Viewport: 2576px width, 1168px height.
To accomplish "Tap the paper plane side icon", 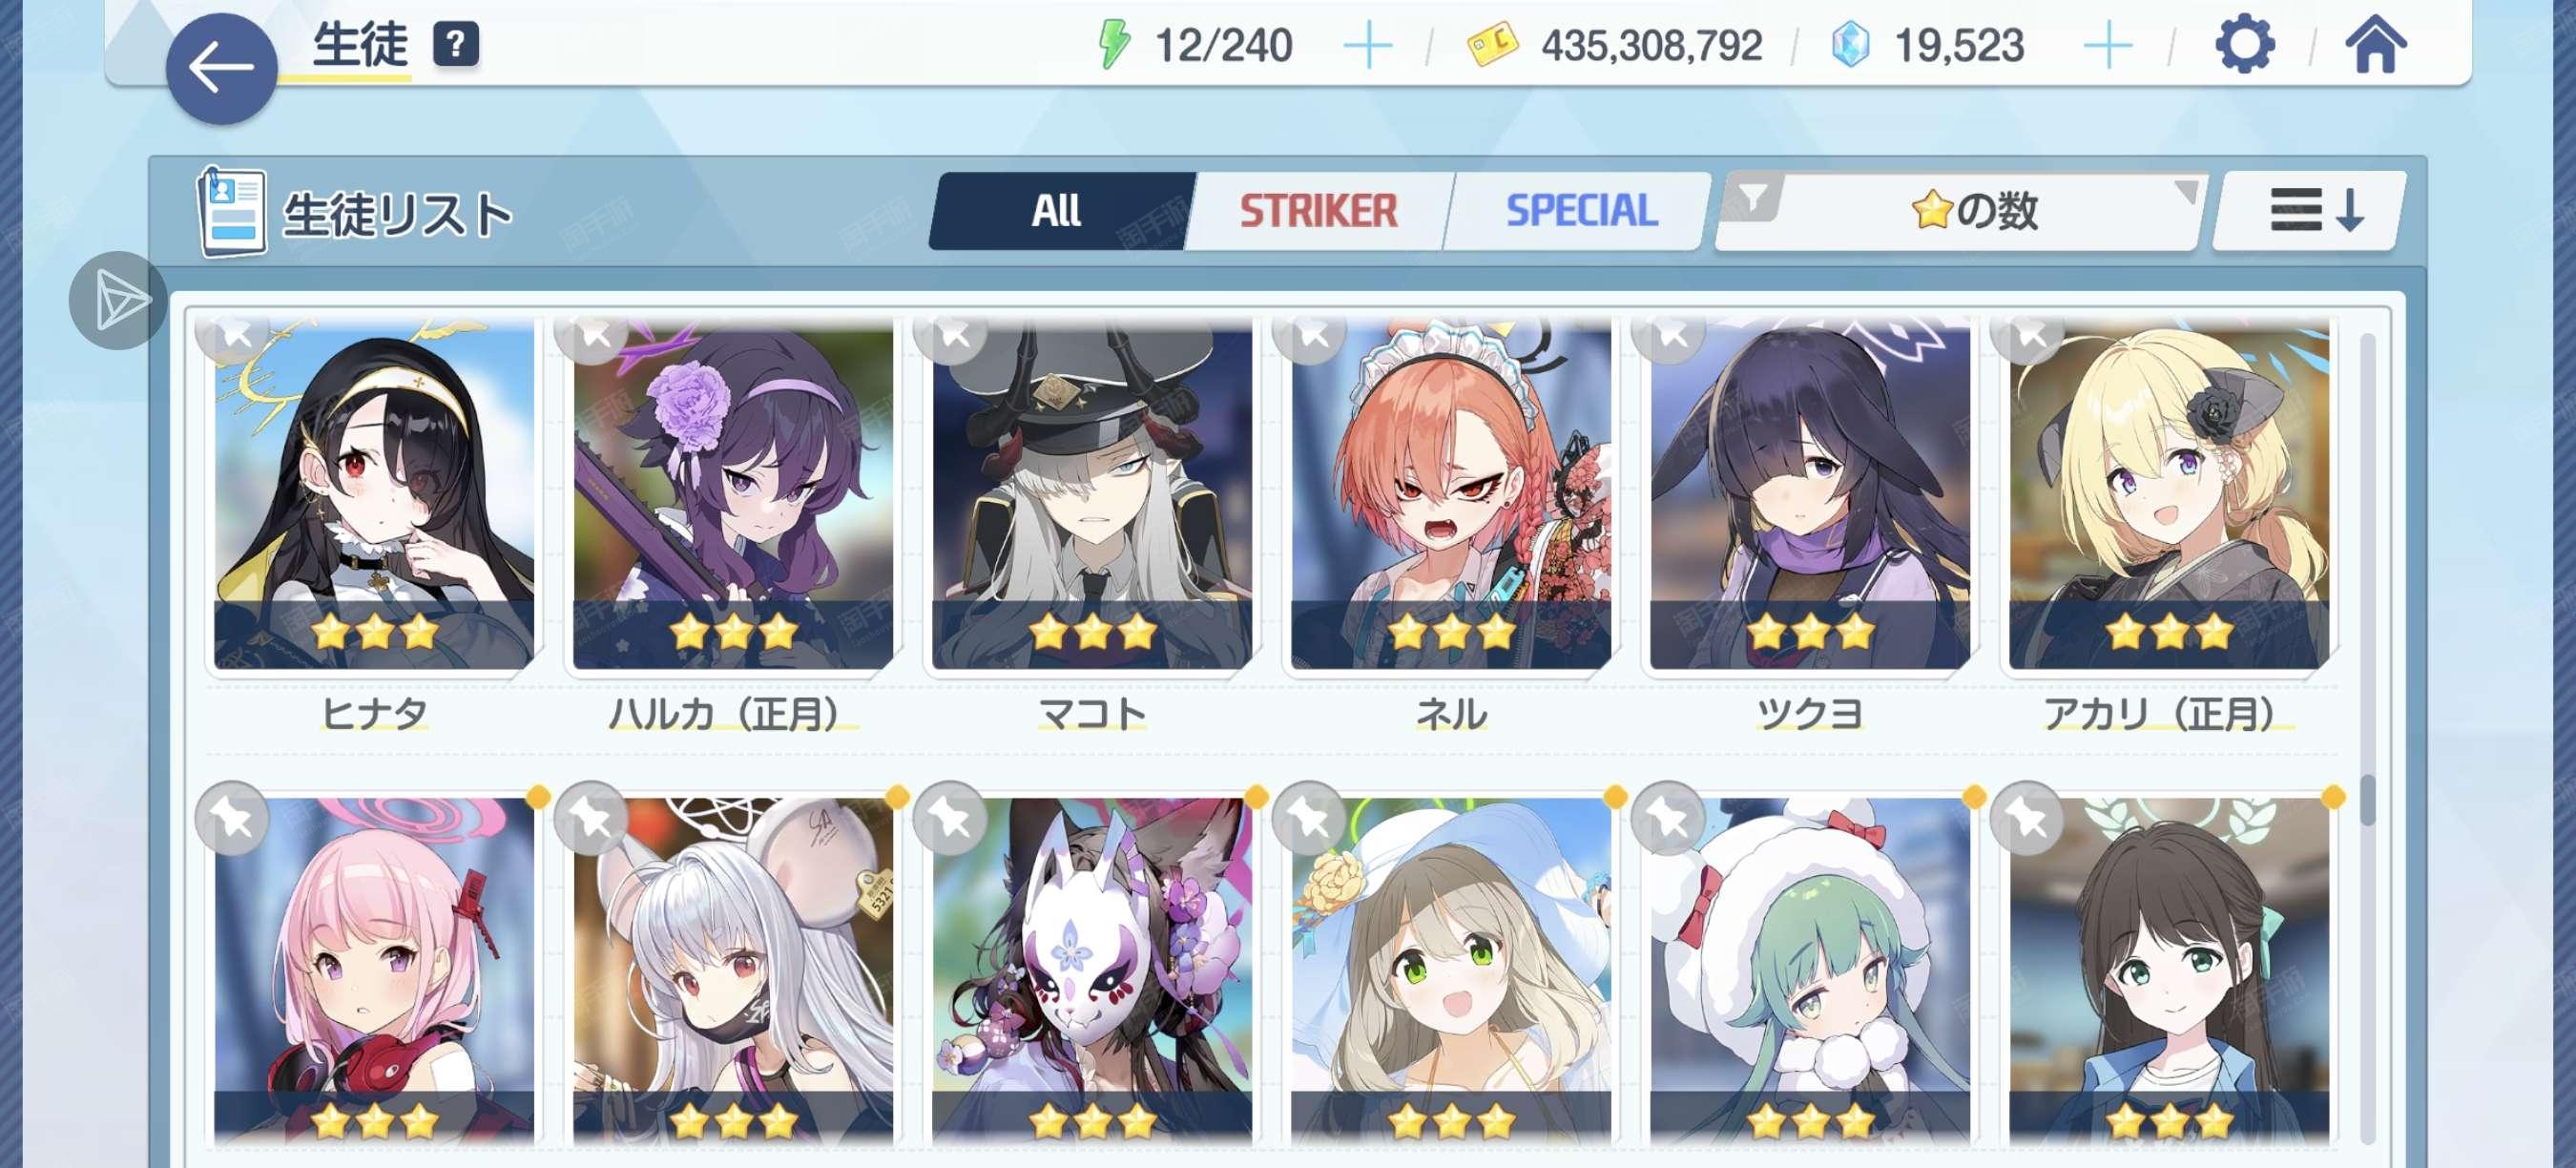I will pos(118,300).
